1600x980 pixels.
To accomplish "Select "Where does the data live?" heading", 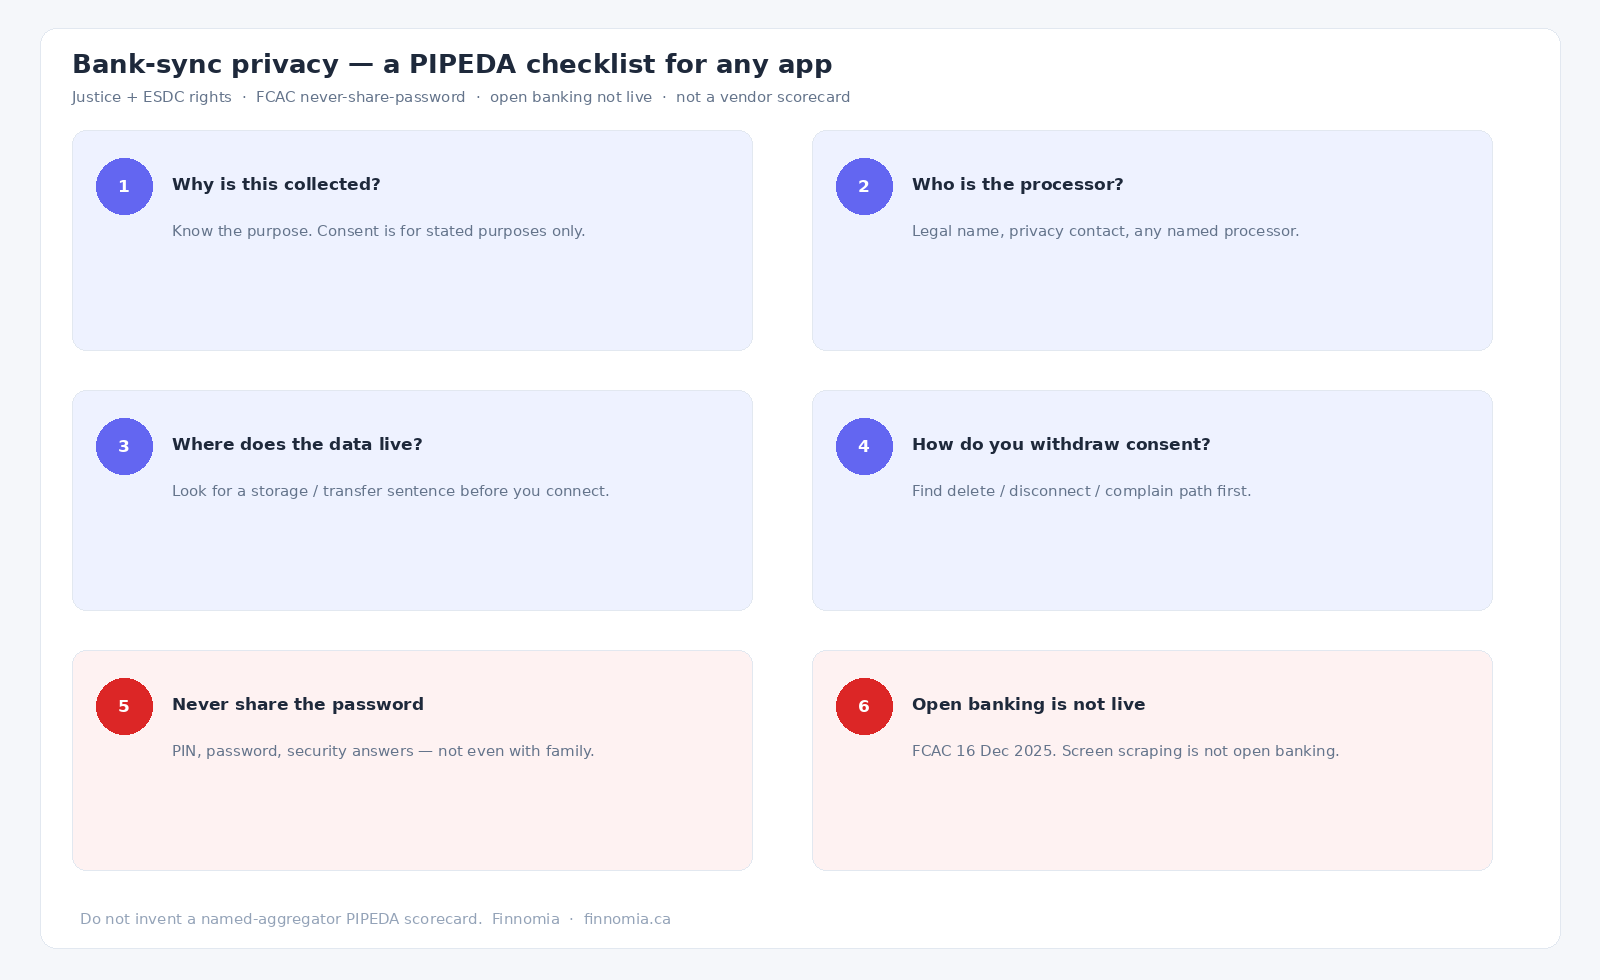I will [x=297, y=444].
